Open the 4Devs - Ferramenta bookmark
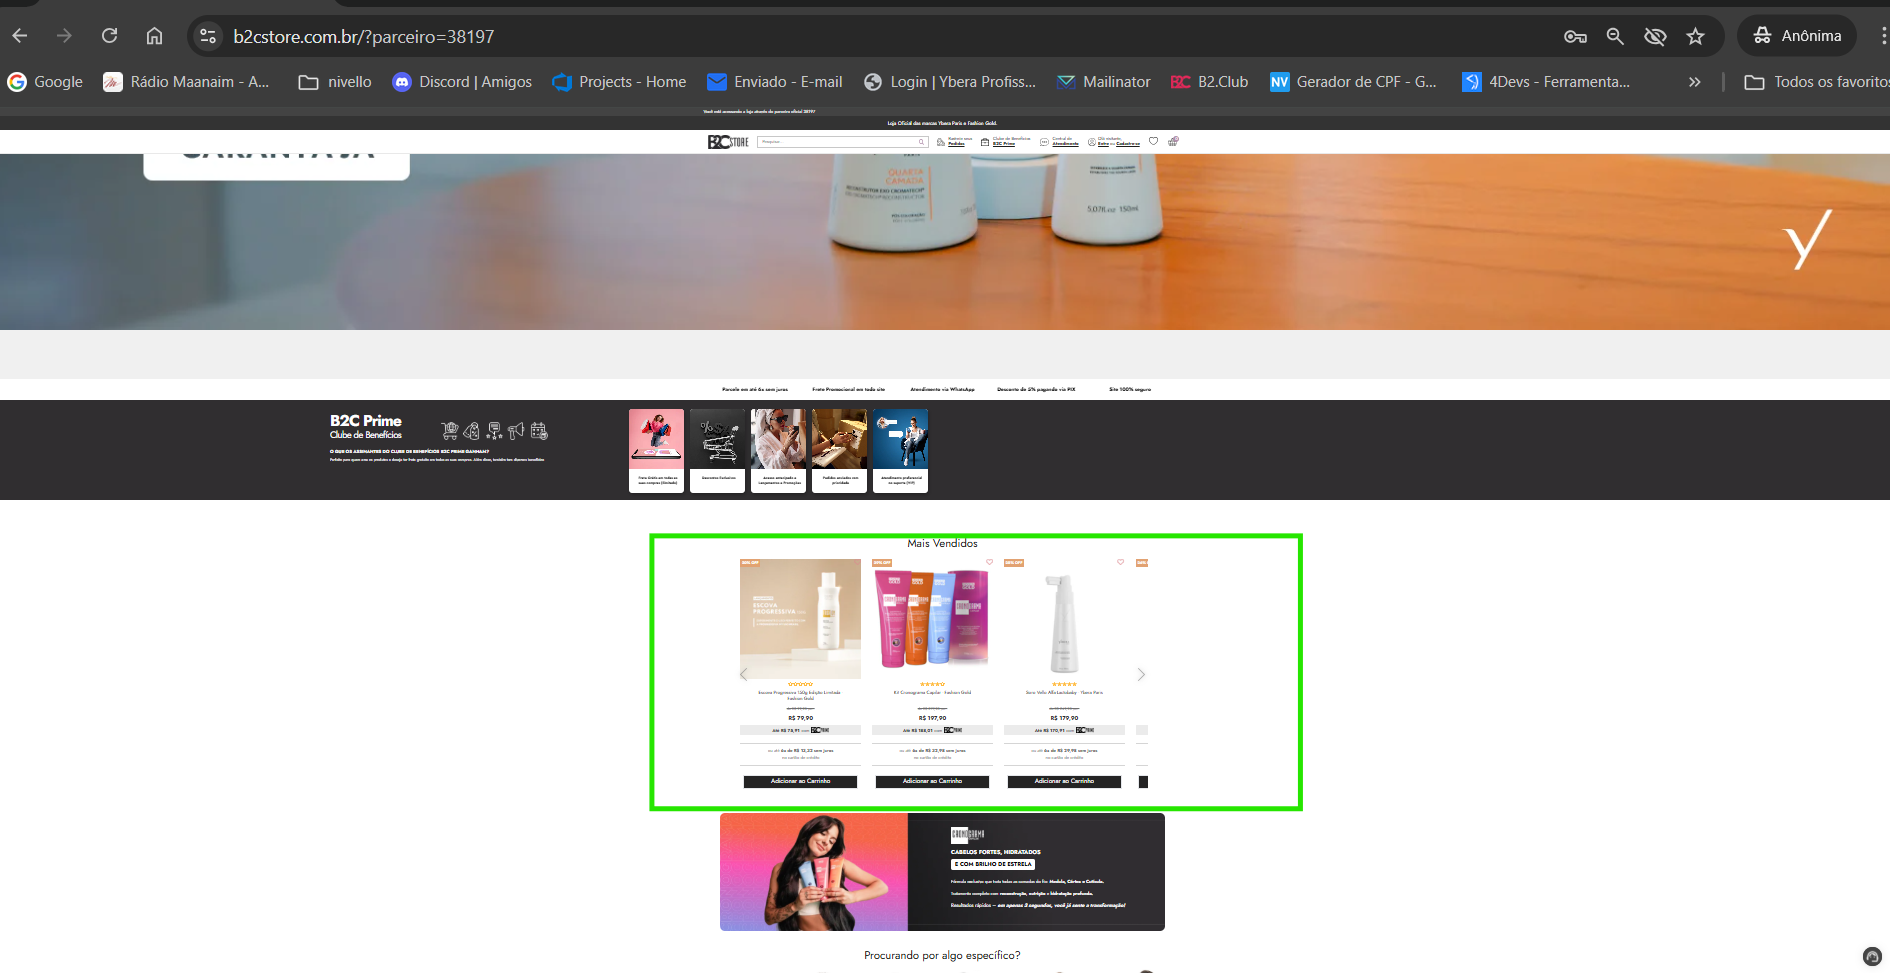Viewport: 1890px width, 973px height. pyautogui.click(x=1546, y=82)
